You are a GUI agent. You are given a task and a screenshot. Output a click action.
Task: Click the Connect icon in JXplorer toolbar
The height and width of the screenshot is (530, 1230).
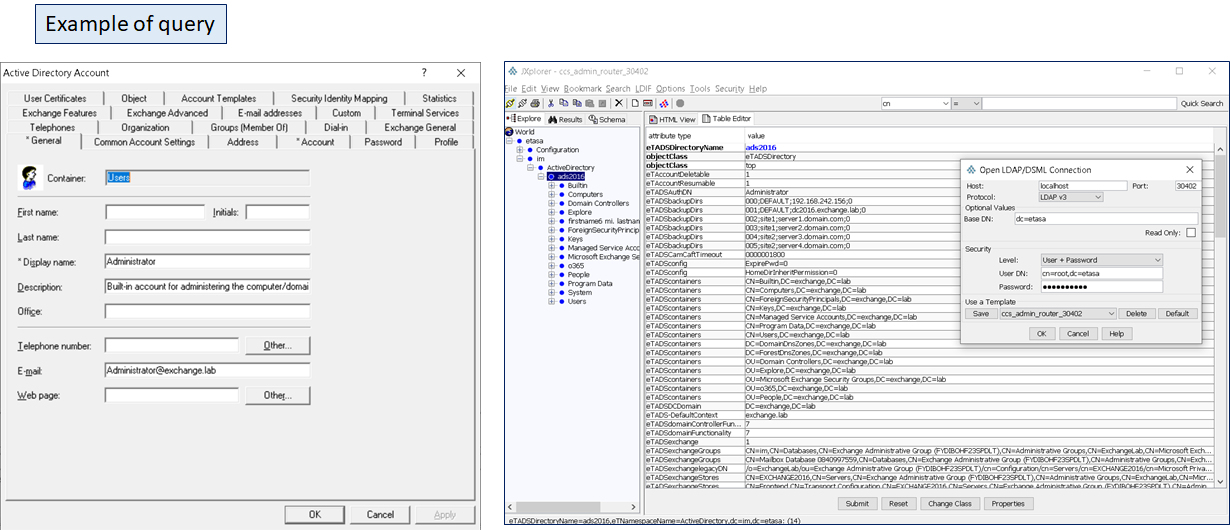pyautogui.click(x=511, y=103)
